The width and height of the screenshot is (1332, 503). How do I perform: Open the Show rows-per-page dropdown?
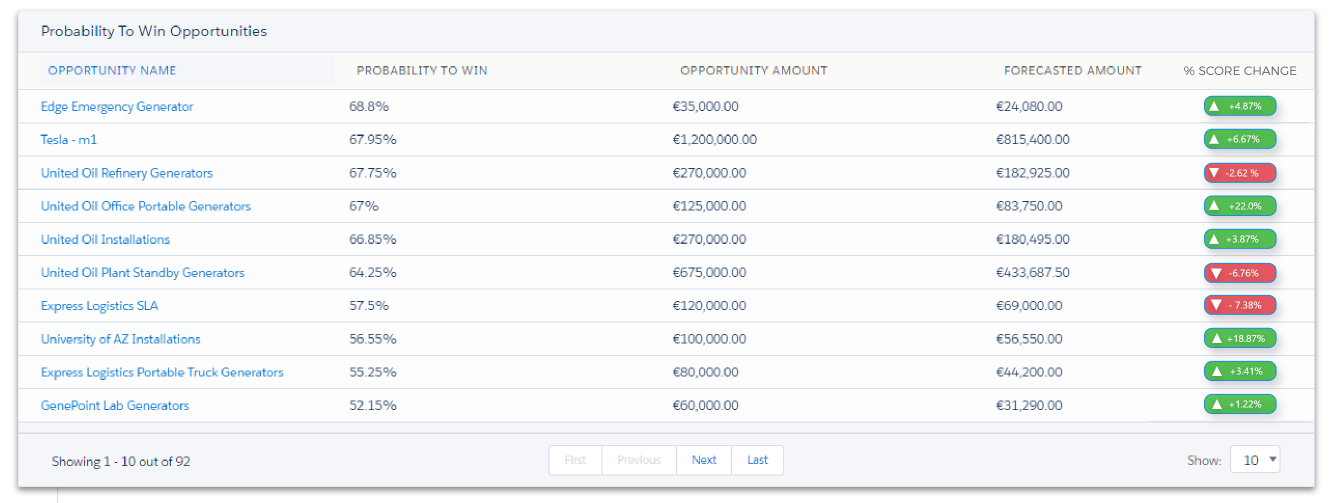click(1255, 460)
